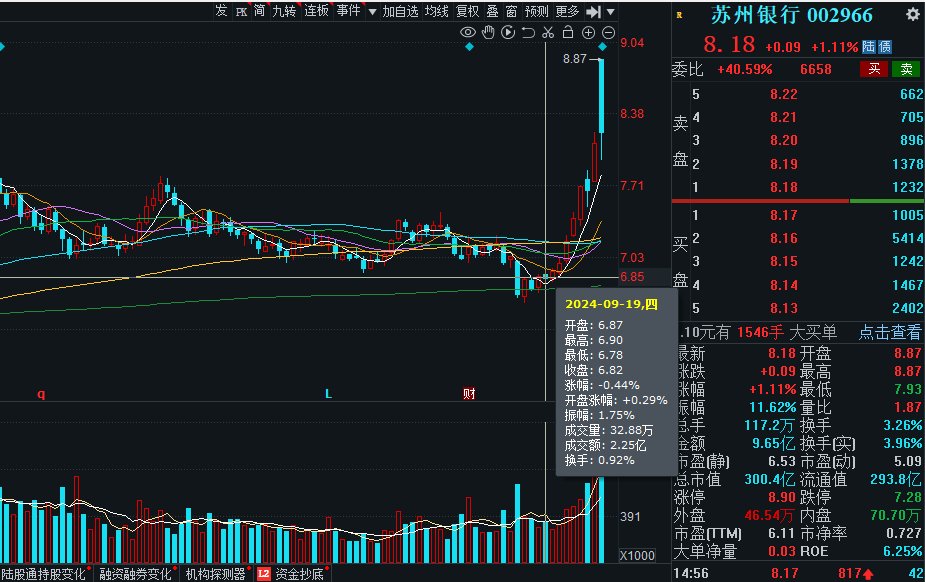The image size is (925, 582).
Task: Open dropdown arrow at toolbar's right end
Action: (611, 12)
